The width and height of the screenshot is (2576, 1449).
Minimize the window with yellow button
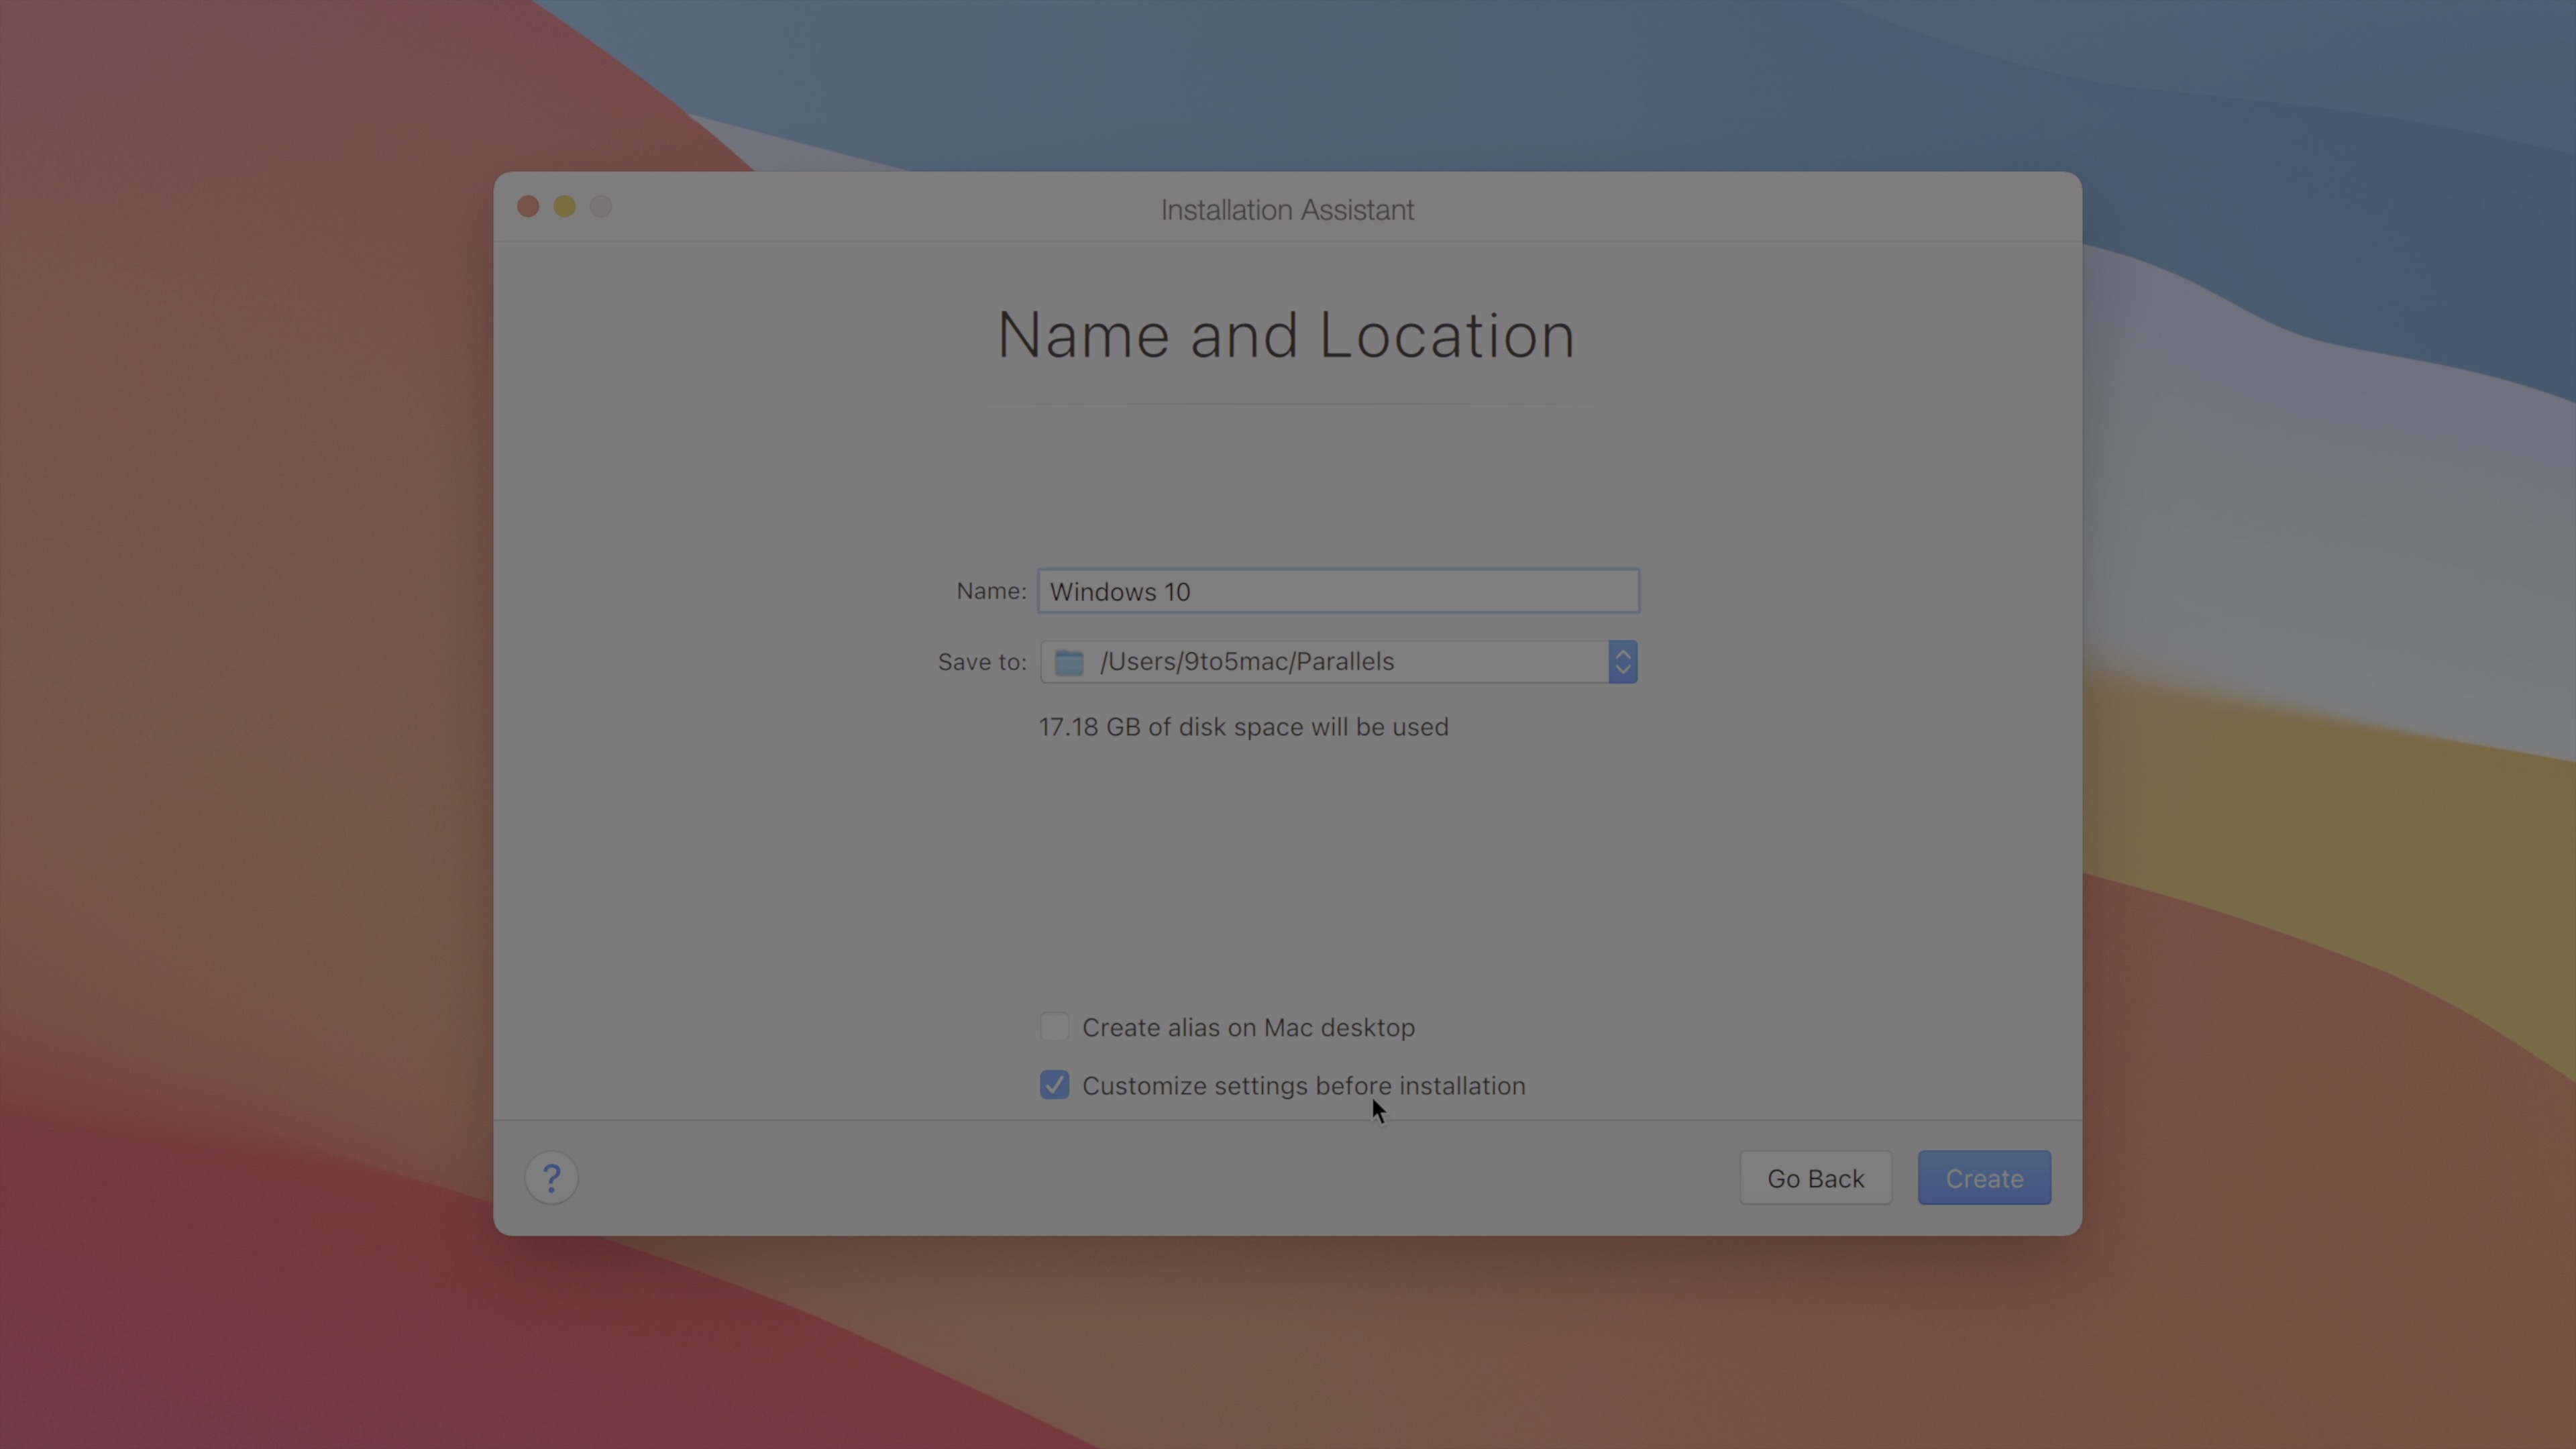pos(564,207)
